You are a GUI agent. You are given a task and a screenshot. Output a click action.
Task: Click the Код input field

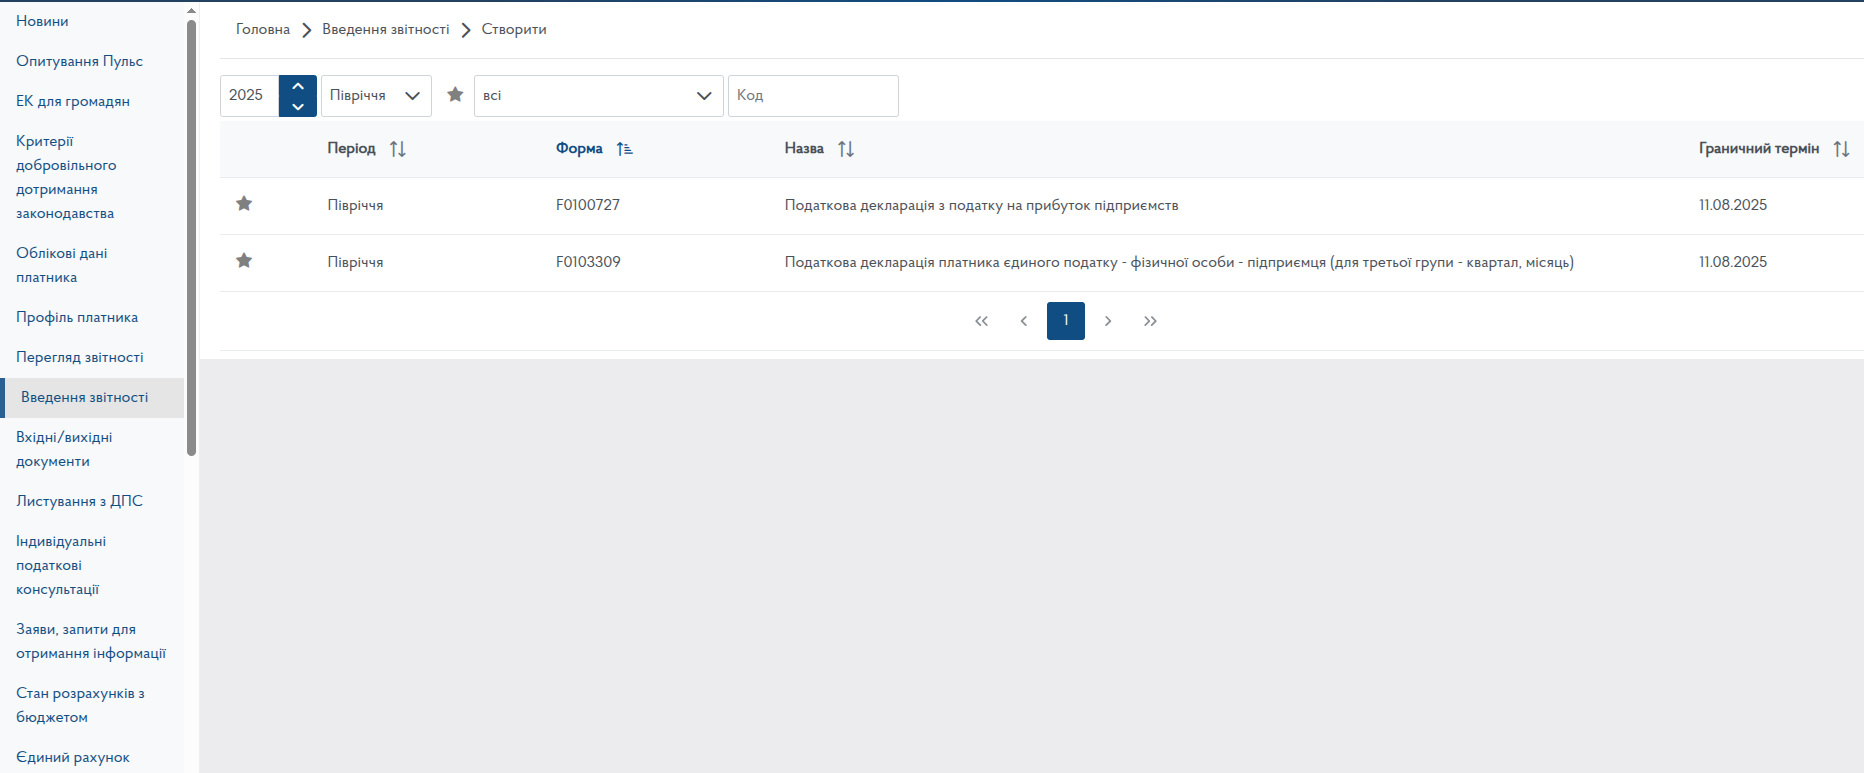tap(813, 96)
